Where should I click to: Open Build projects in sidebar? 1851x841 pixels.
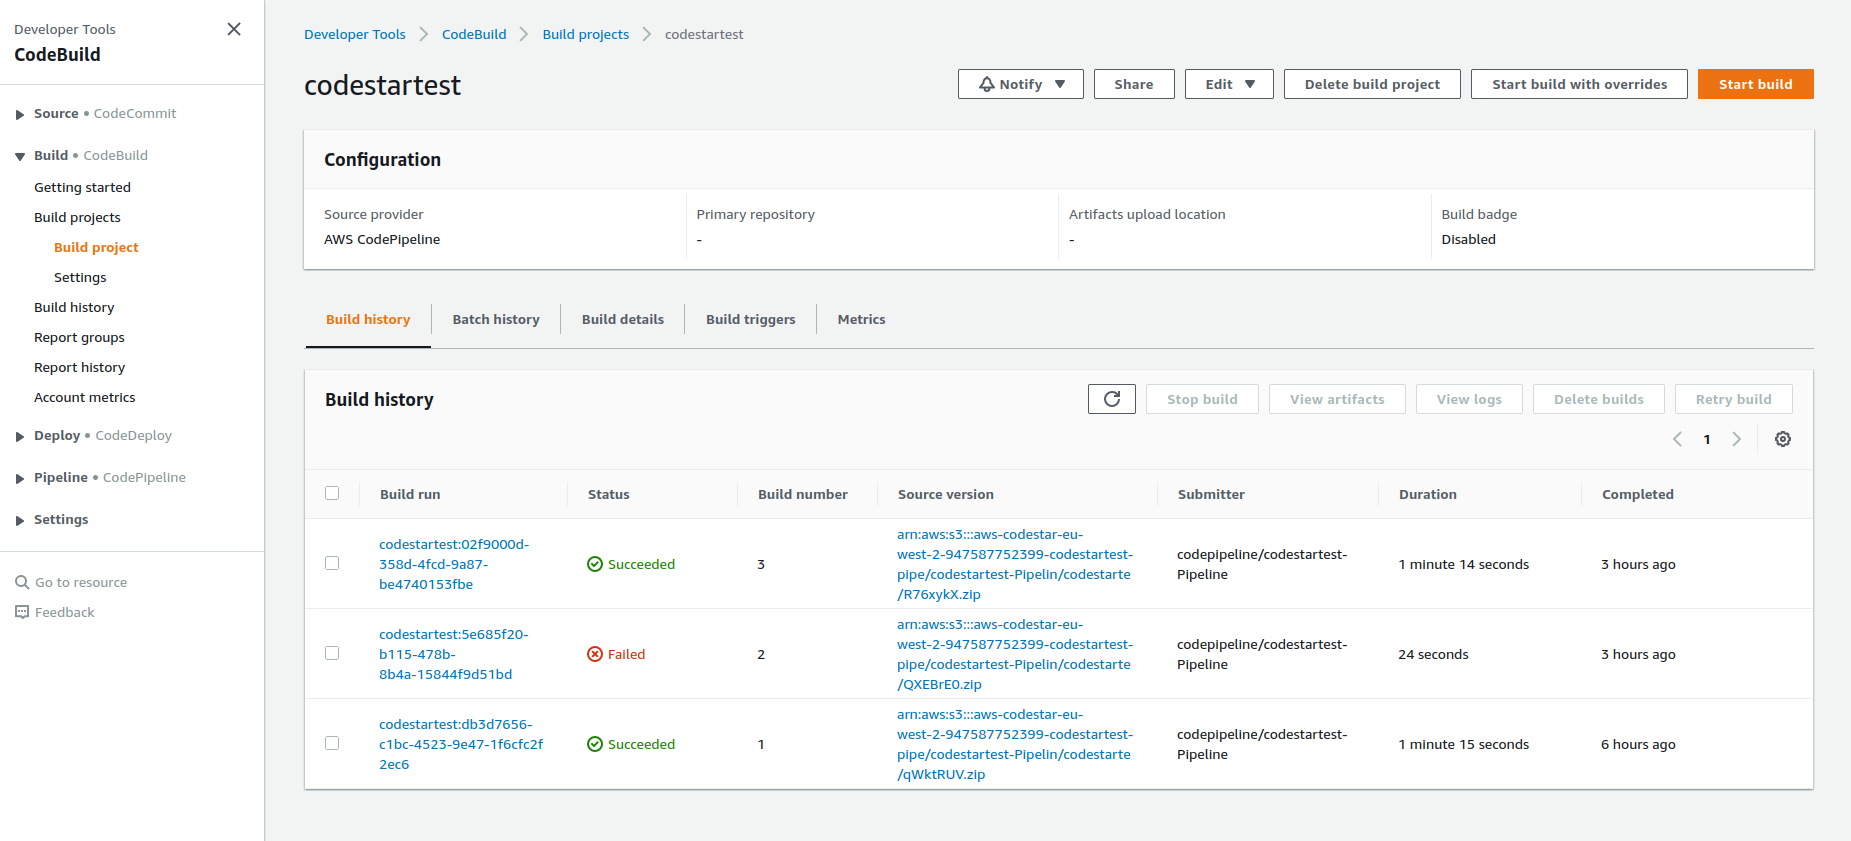77,217
